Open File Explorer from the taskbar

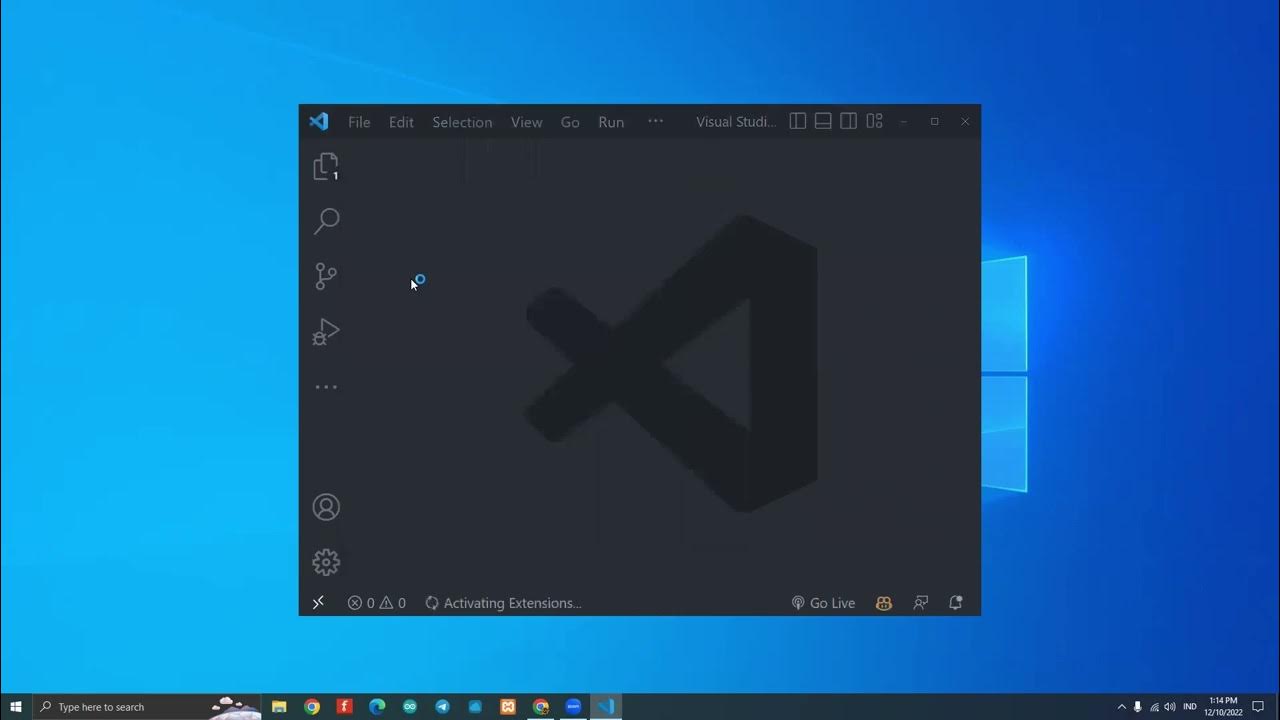(x=279, y=707)
